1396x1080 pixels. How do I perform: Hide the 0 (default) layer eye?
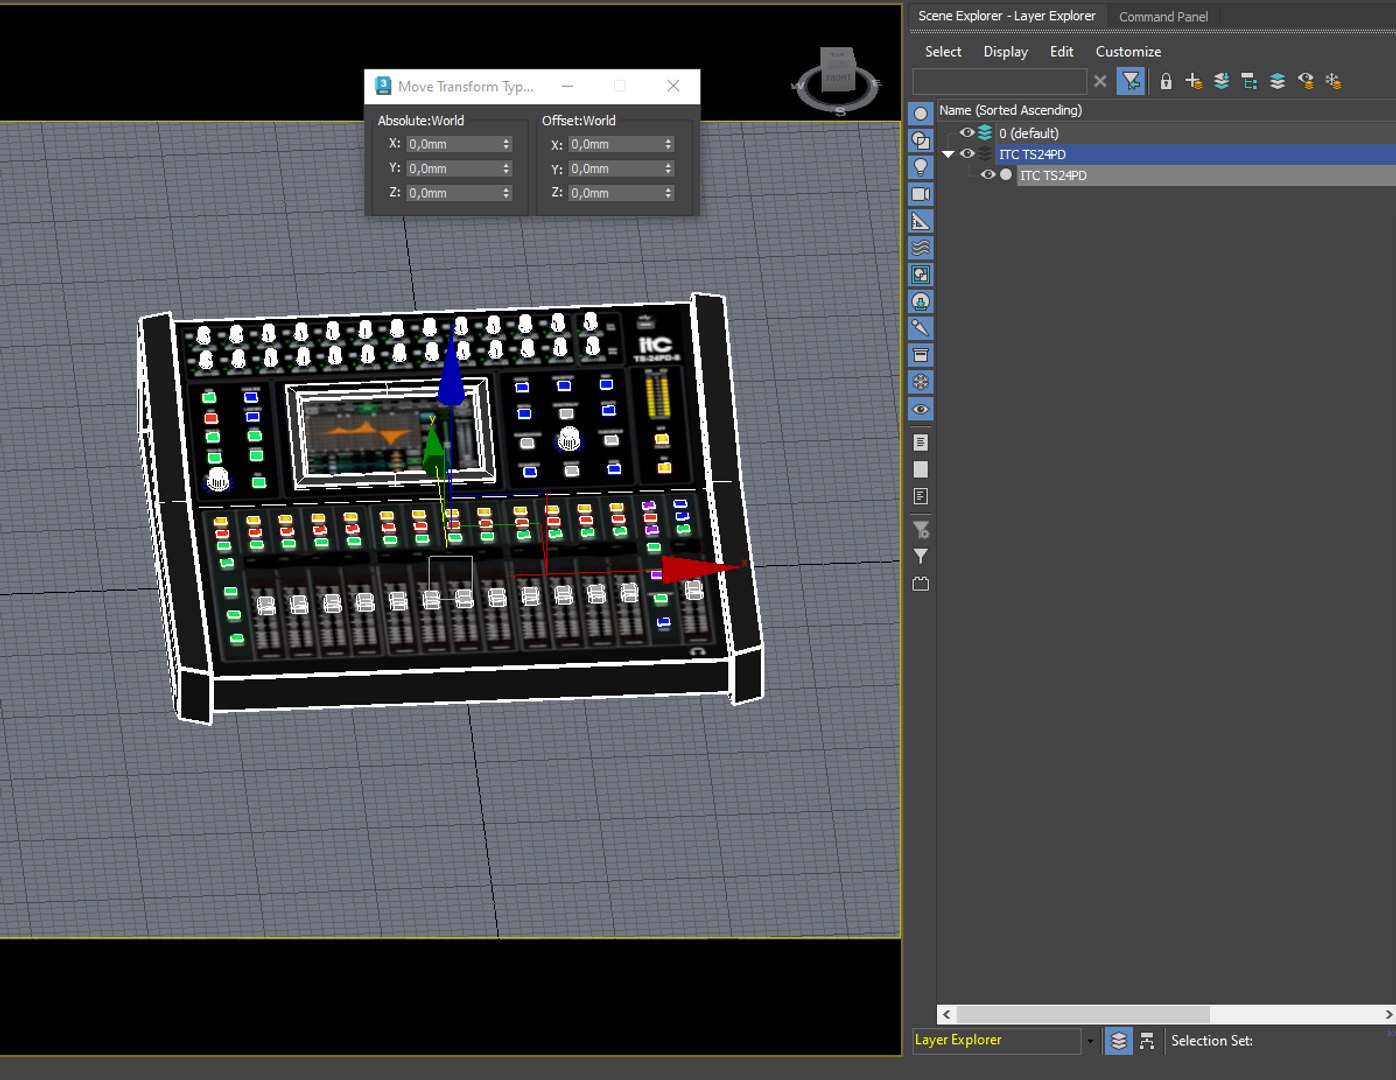point(967,132)
